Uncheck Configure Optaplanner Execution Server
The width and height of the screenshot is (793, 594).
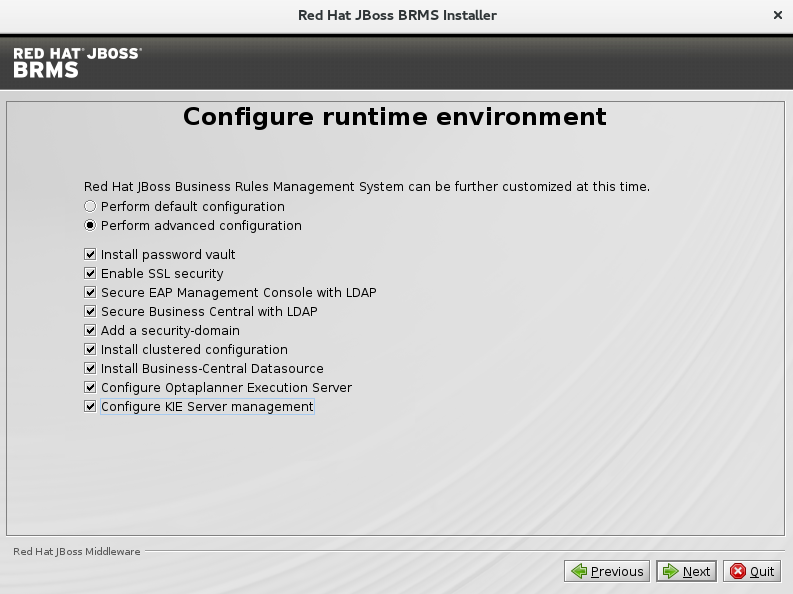(90, 387)
